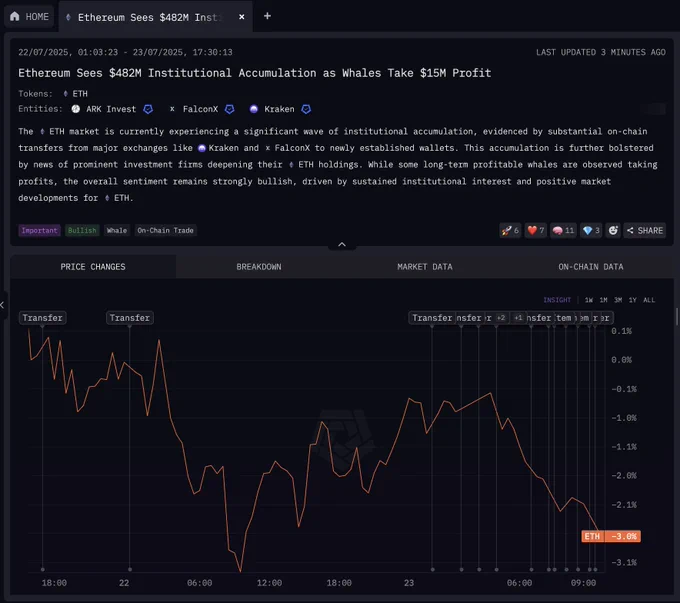Screen dimensions: 680x603
Task: React with the diamond emoji
Action: 591,230
